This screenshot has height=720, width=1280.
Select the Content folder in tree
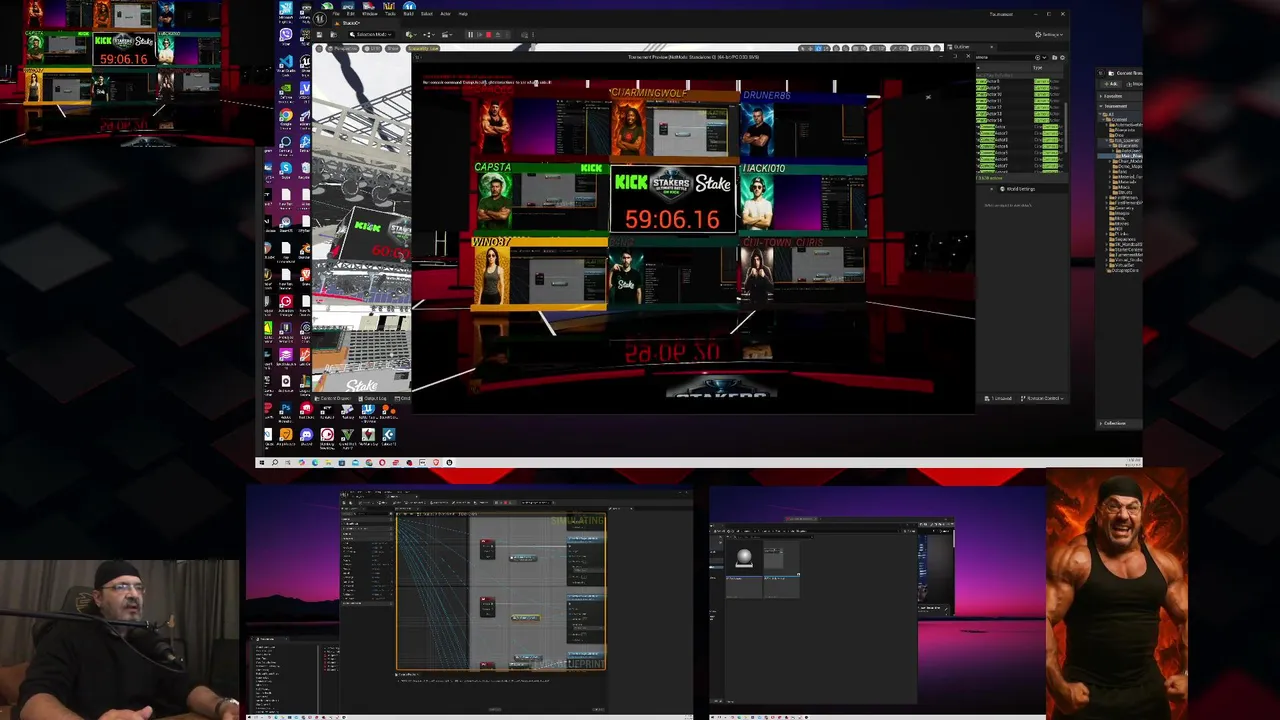coord(1118,120)
